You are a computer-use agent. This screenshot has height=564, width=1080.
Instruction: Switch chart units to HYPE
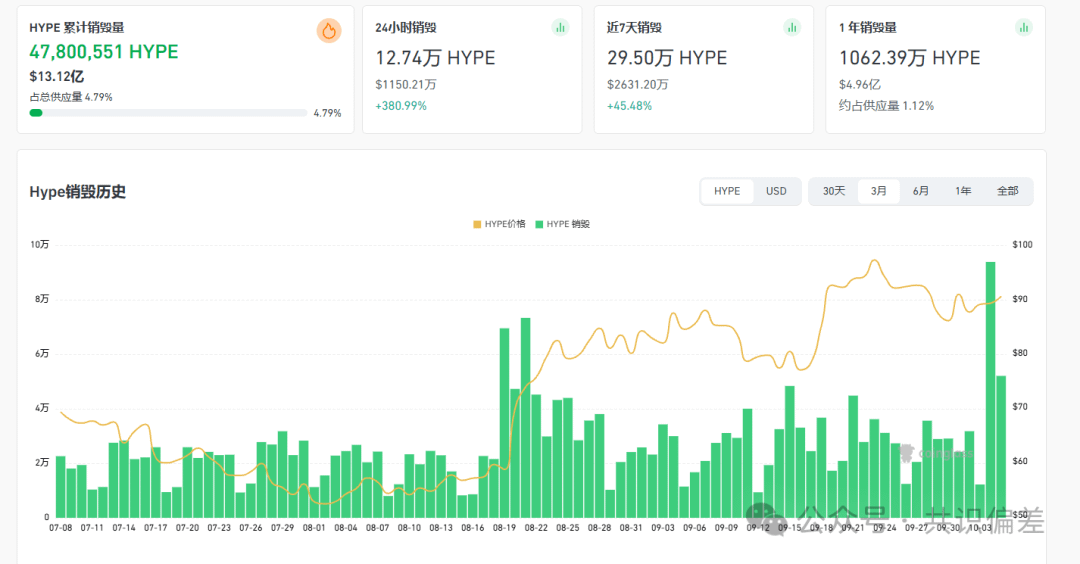727,191
